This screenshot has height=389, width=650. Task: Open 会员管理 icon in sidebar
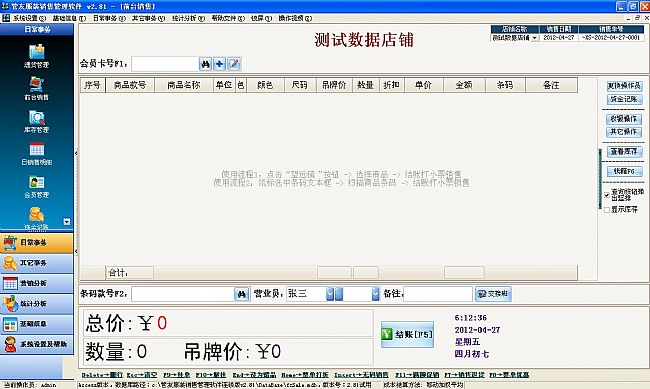pyautogui.click(x=36, y=182)
